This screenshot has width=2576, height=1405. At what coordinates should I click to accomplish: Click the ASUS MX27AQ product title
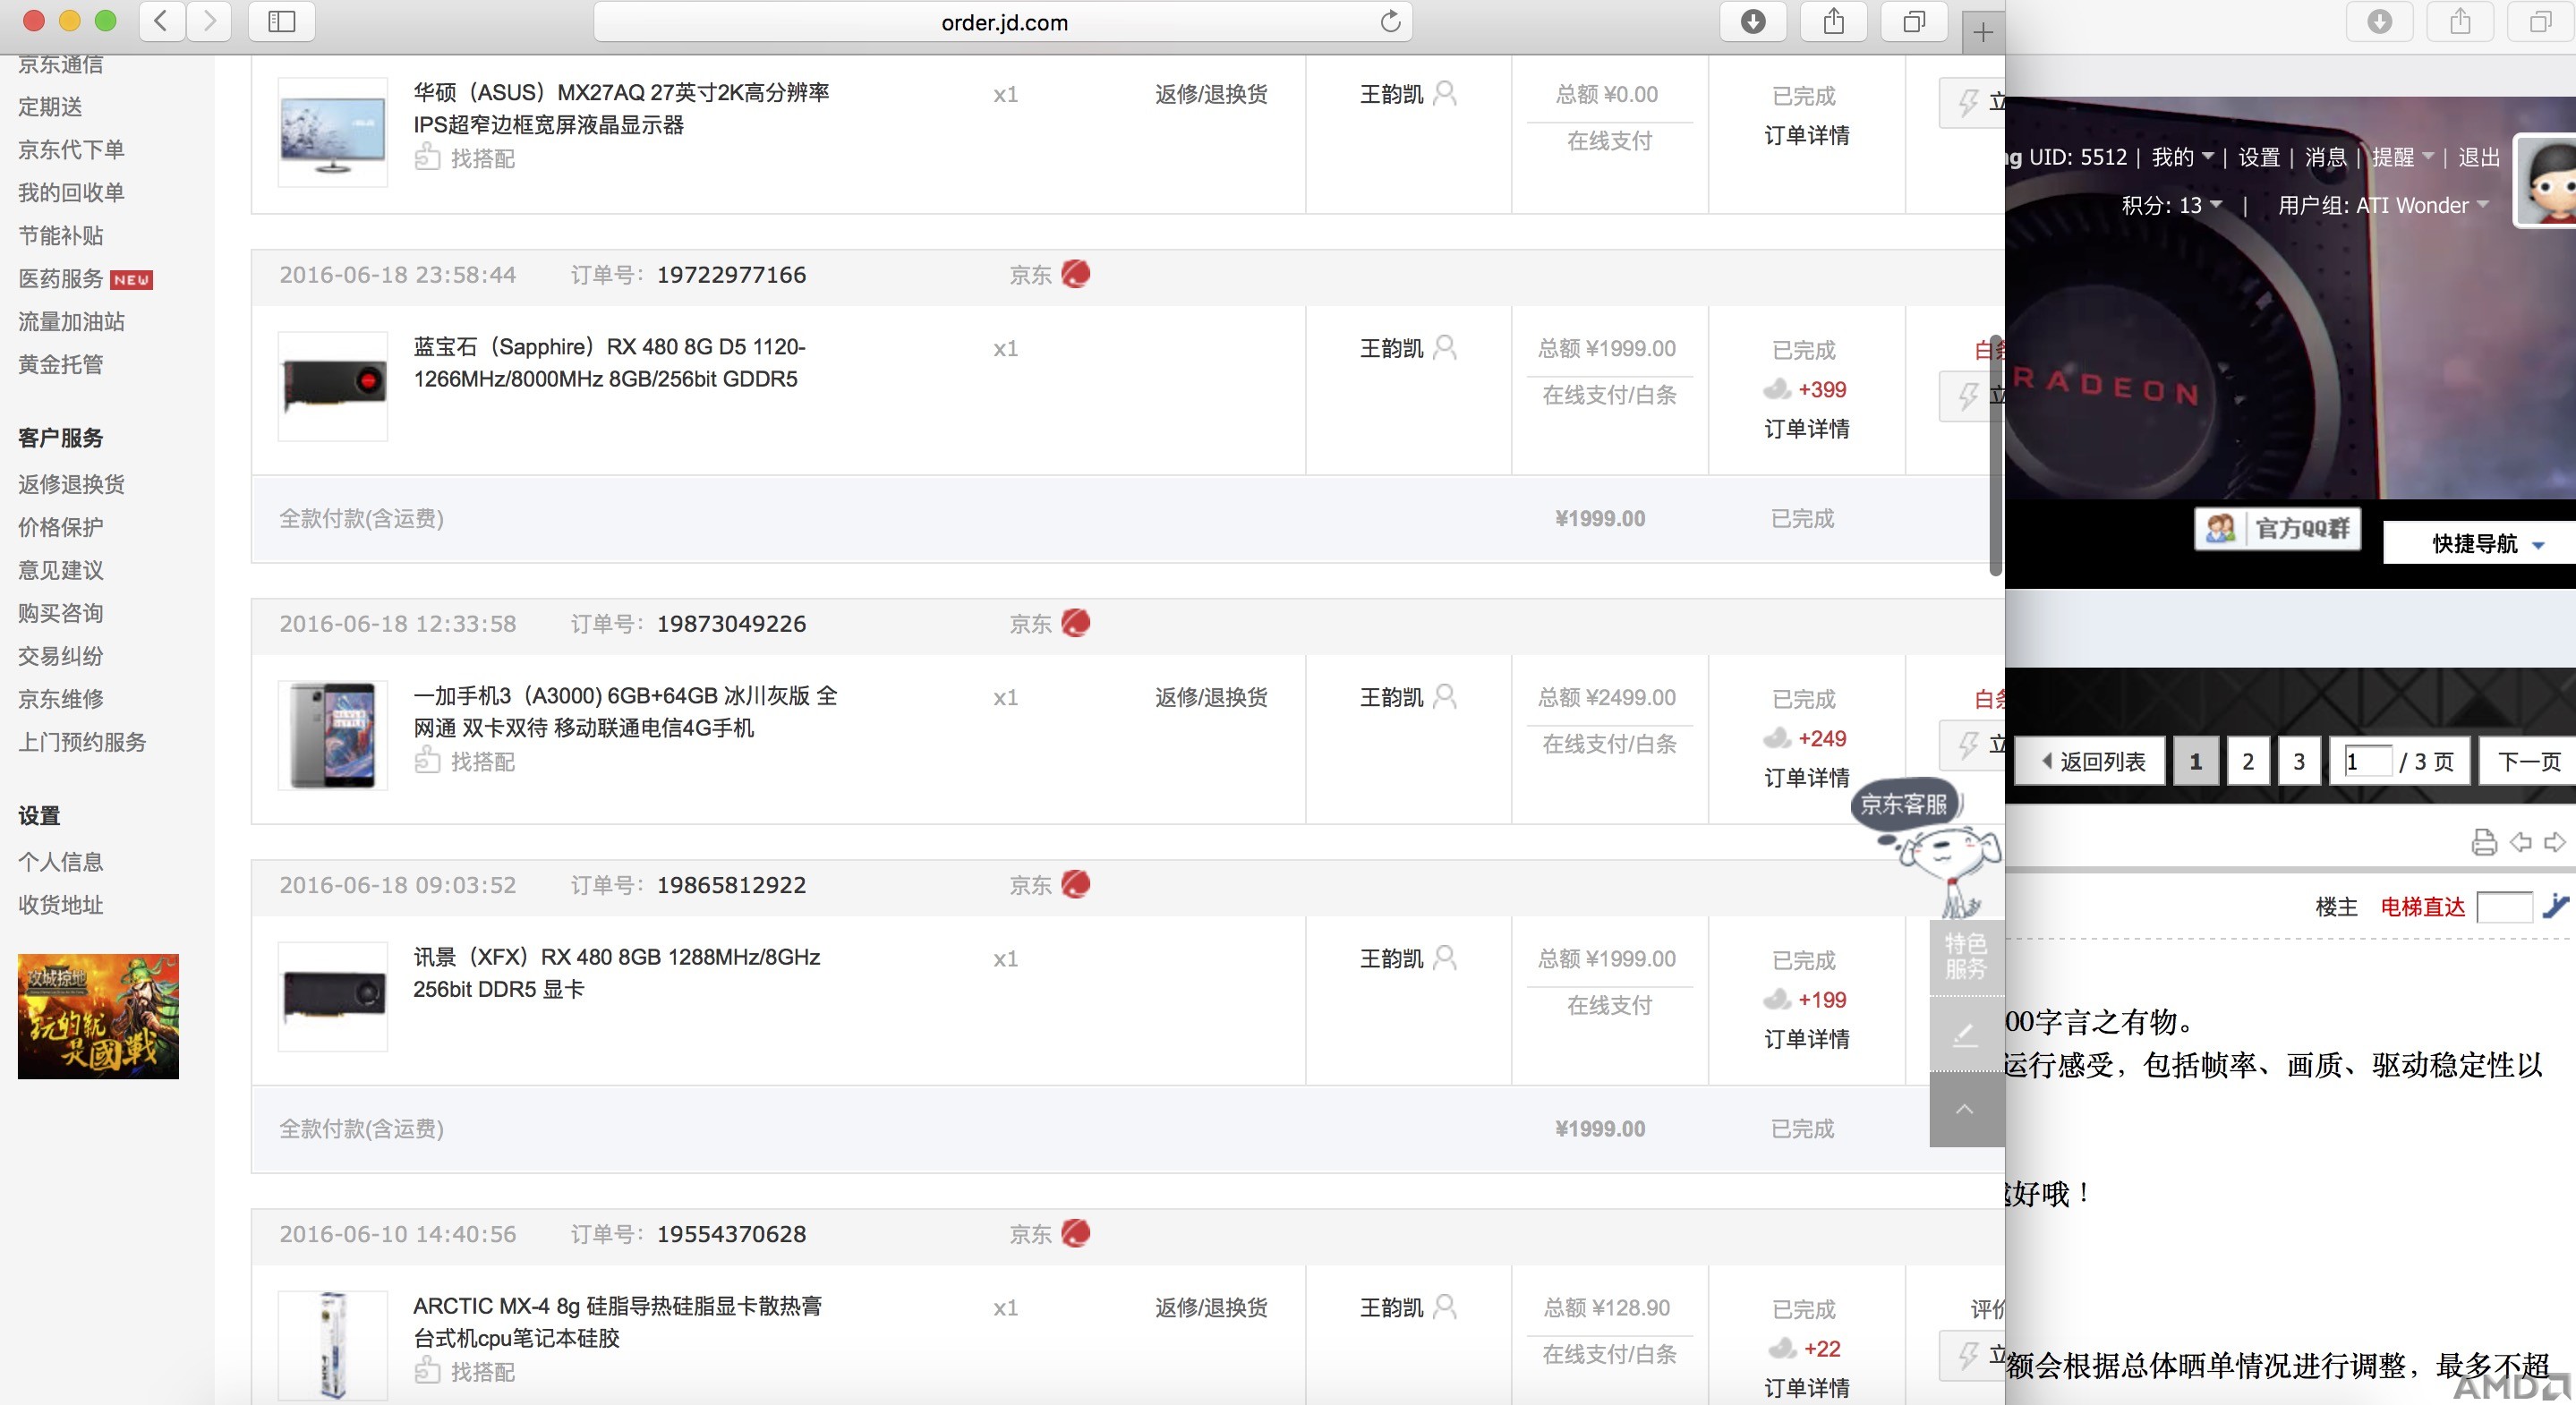click(621, 108)
